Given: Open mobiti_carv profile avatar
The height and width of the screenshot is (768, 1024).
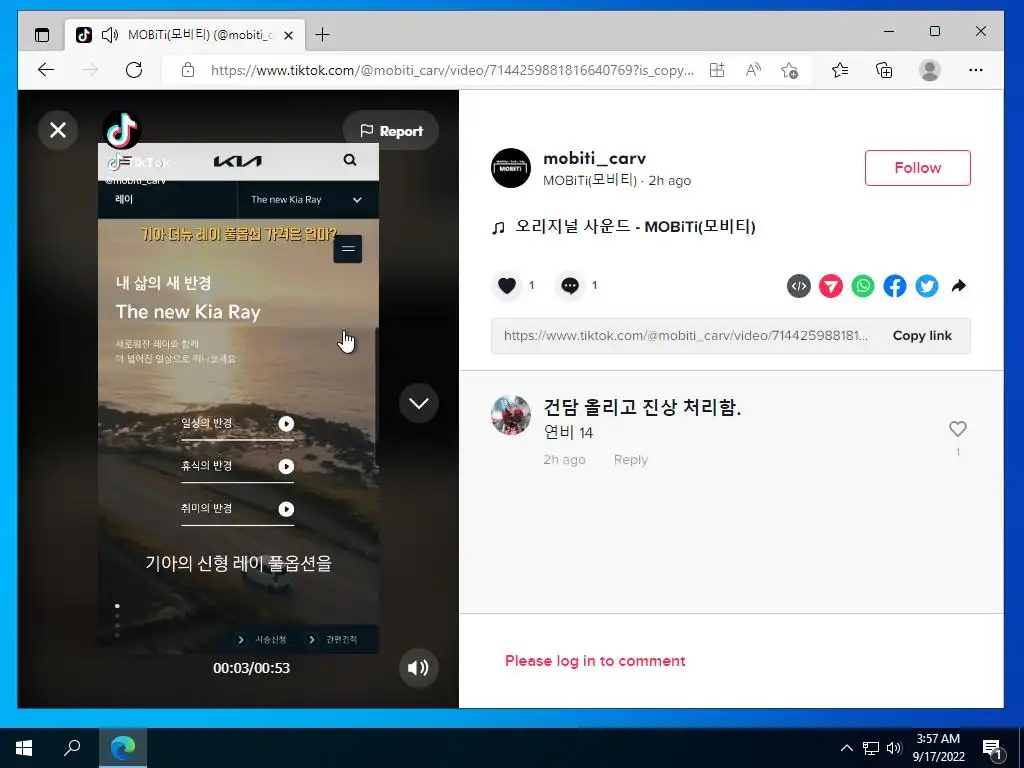Looking at the screenshot, I should tap(511, 168).
